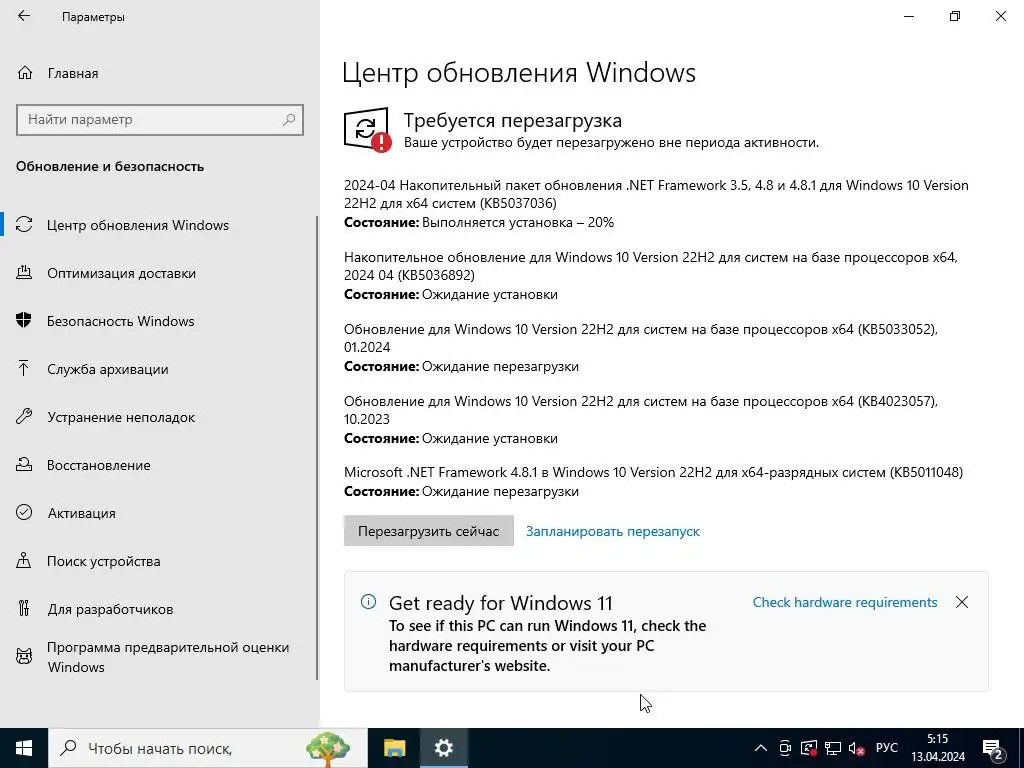
Task: Dismiss the Get ready for Windows 11 banner
Action: pos(962,602)
